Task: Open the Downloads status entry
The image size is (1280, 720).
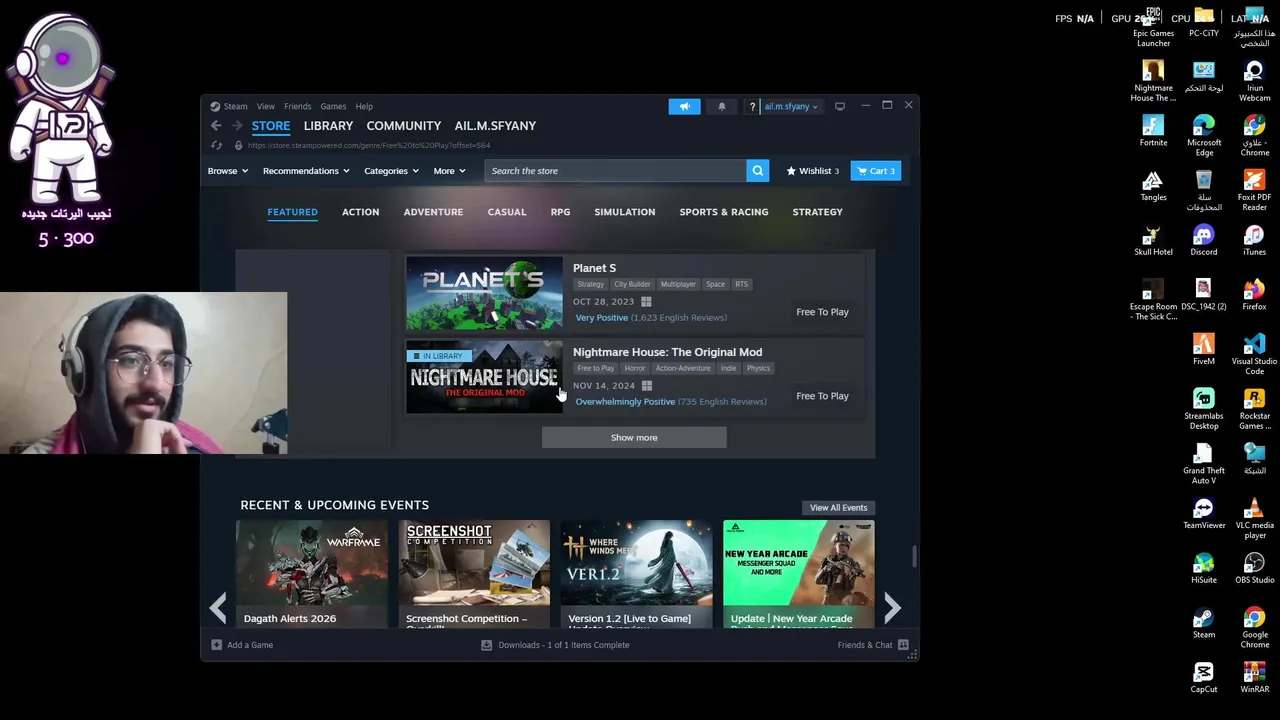Action: click(555, 645)
